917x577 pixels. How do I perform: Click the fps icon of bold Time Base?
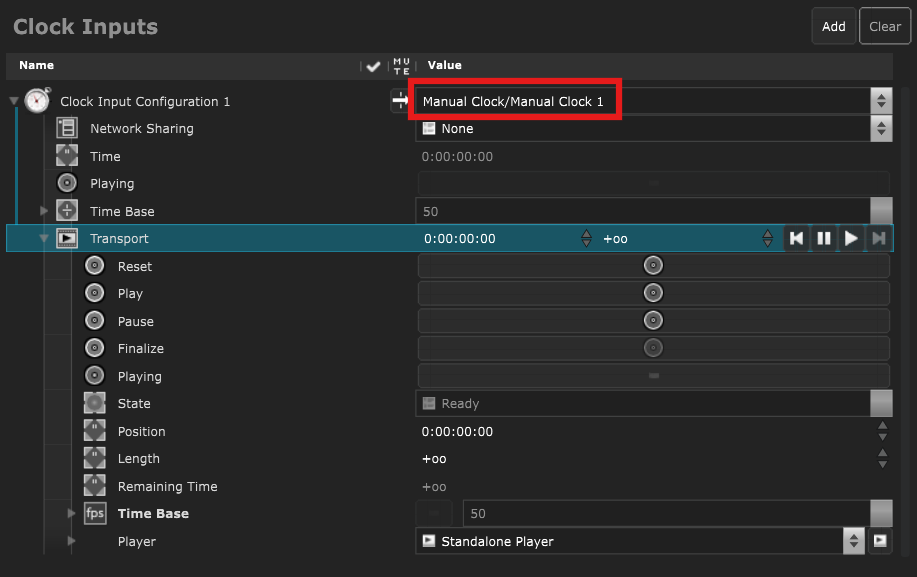[95, 513]
